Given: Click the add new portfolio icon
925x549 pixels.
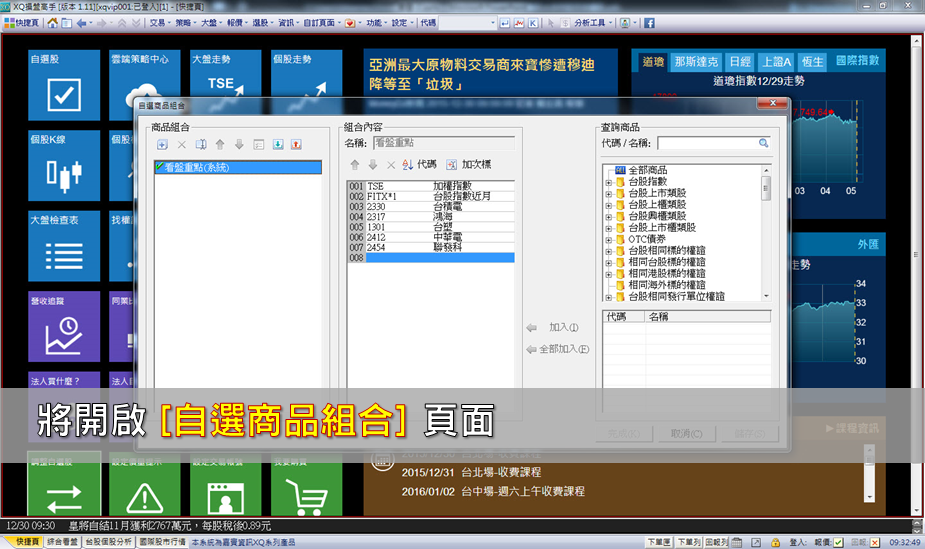Looking at the screenshot, I should [x=162, y=145].
